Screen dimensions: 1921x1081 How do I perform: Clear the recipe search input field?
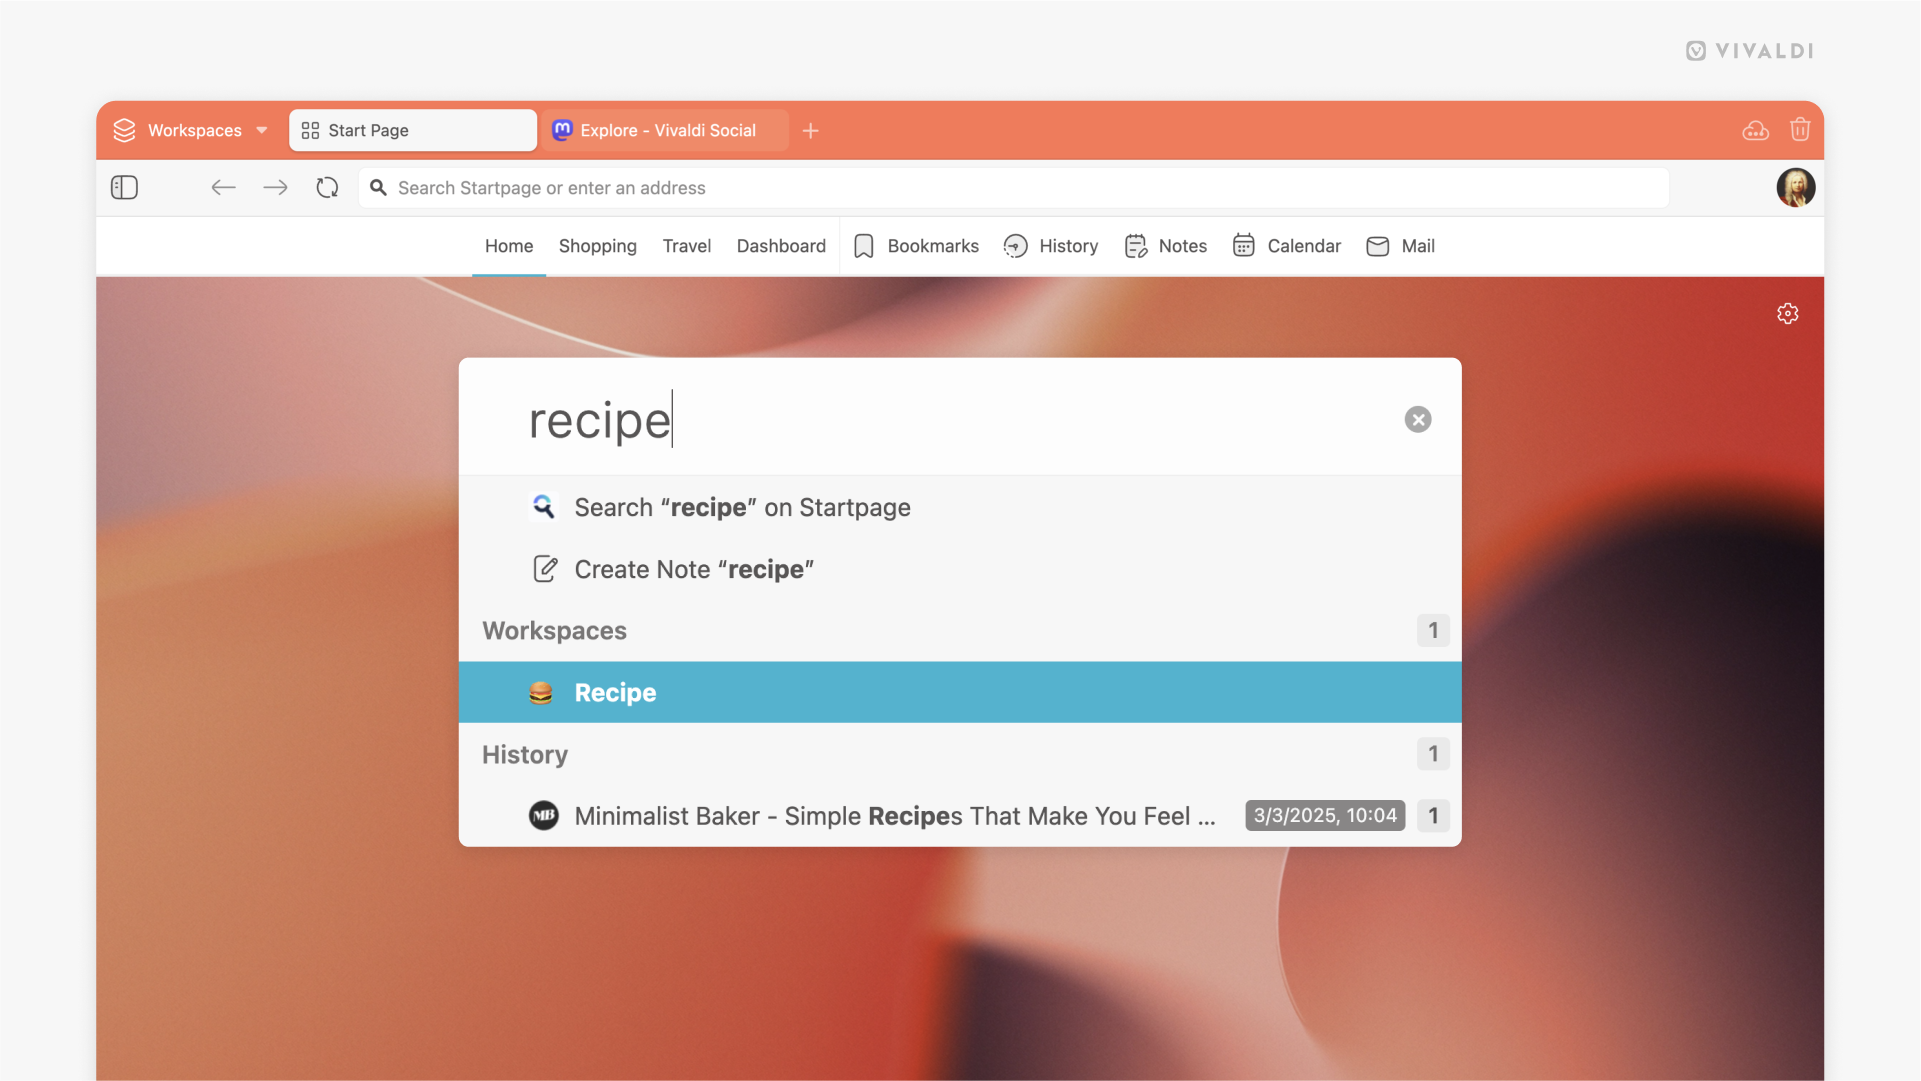click(x=1416, y=420)
